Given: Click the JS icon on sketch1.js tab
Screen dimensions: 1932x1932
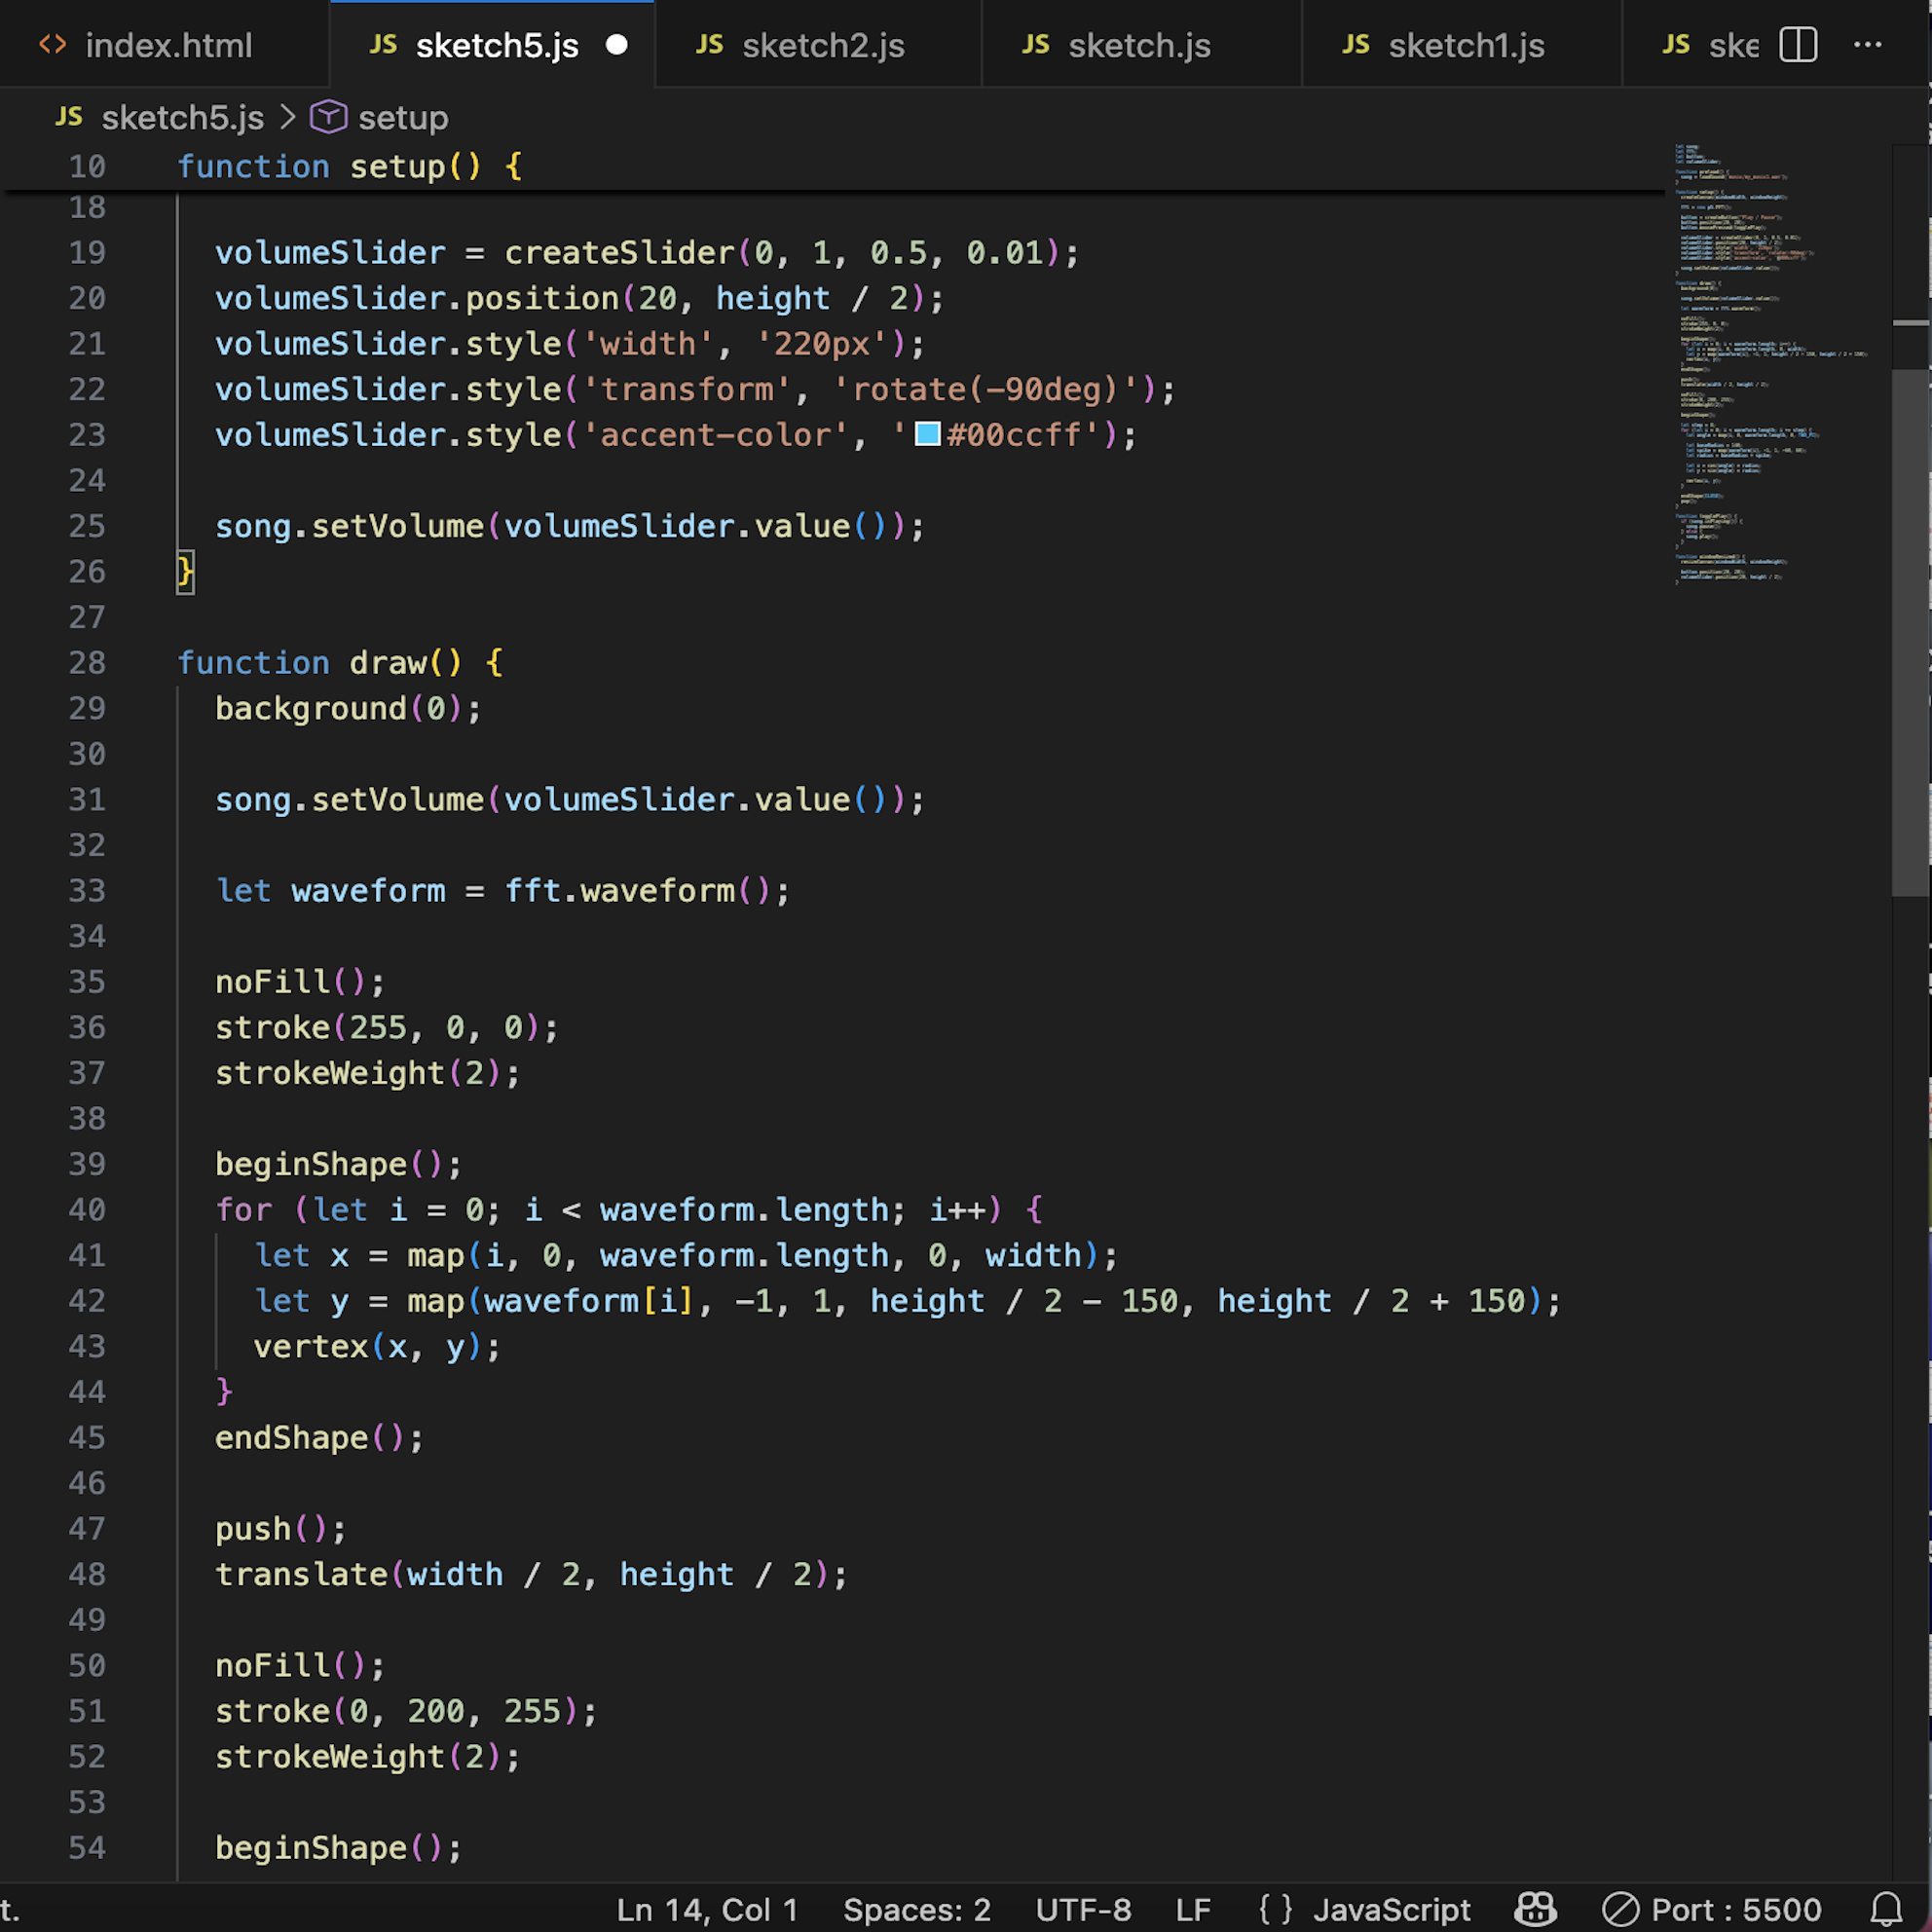Looking at the screenshot, I should pos(1355,45).
